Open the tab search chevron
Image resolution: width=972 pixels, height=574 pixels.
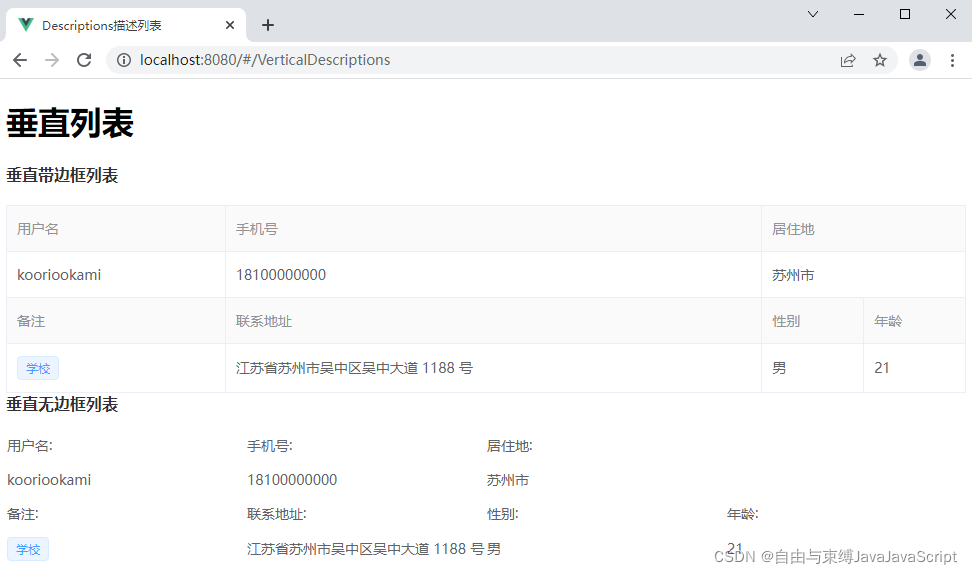click(x=813, y=14)
